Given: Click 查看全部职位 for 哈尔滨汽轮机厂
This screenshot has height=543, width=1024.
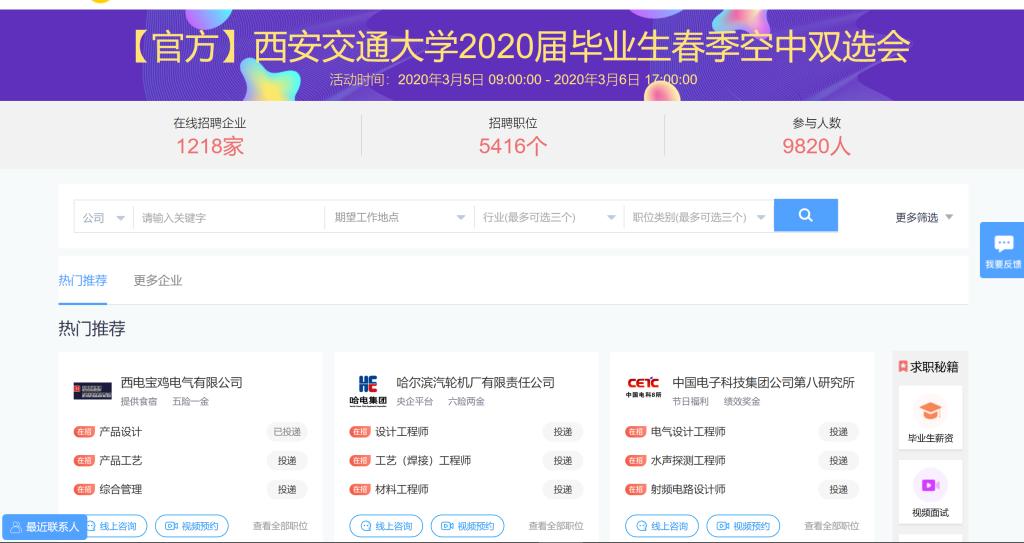Looking at the screenshot, I should (x=556, y=526).
